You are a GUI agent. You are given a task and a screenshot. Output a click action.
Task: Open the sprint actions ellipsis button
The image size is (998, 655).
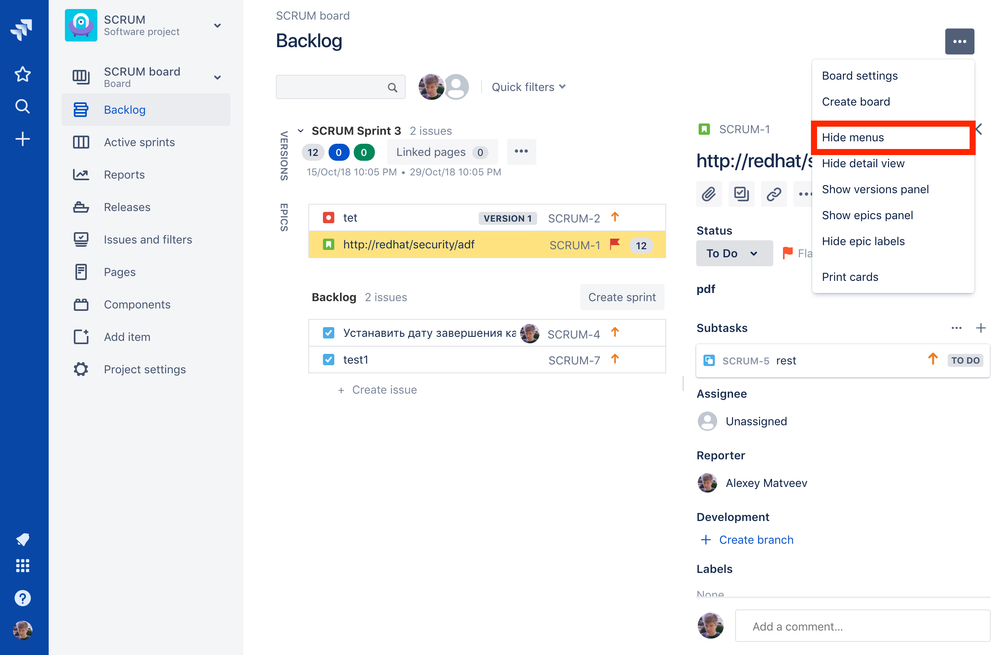[x=521, y=151]
